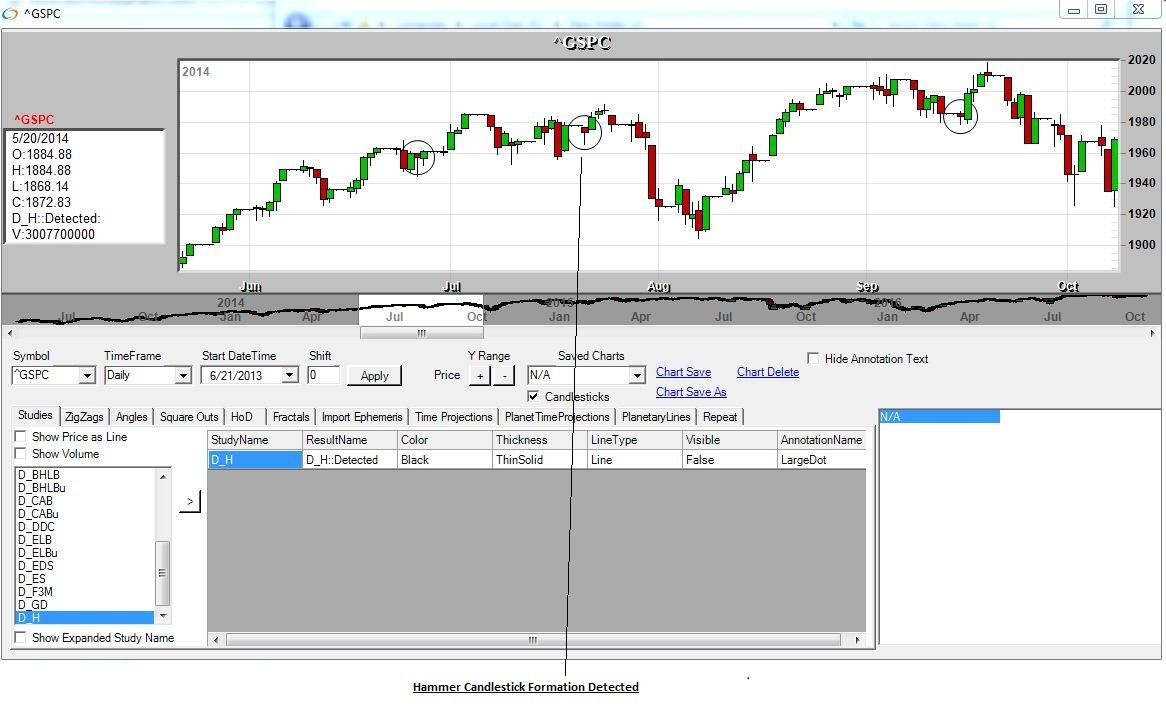Open the Saved Charts dropdown
This screenshot has height=706, width=1166.
tap(636, 376)
